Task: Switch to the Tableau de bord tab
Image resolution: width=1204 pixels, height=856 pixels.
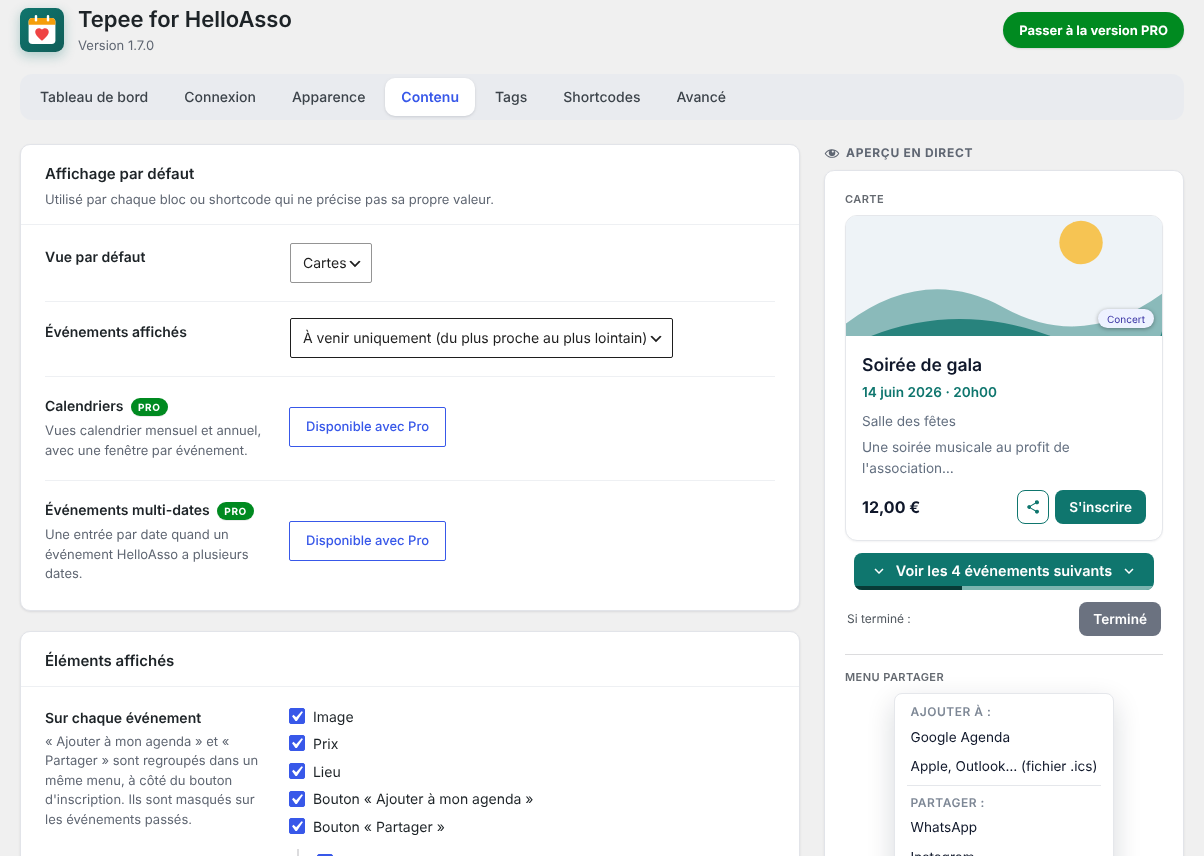Action: 94,97
